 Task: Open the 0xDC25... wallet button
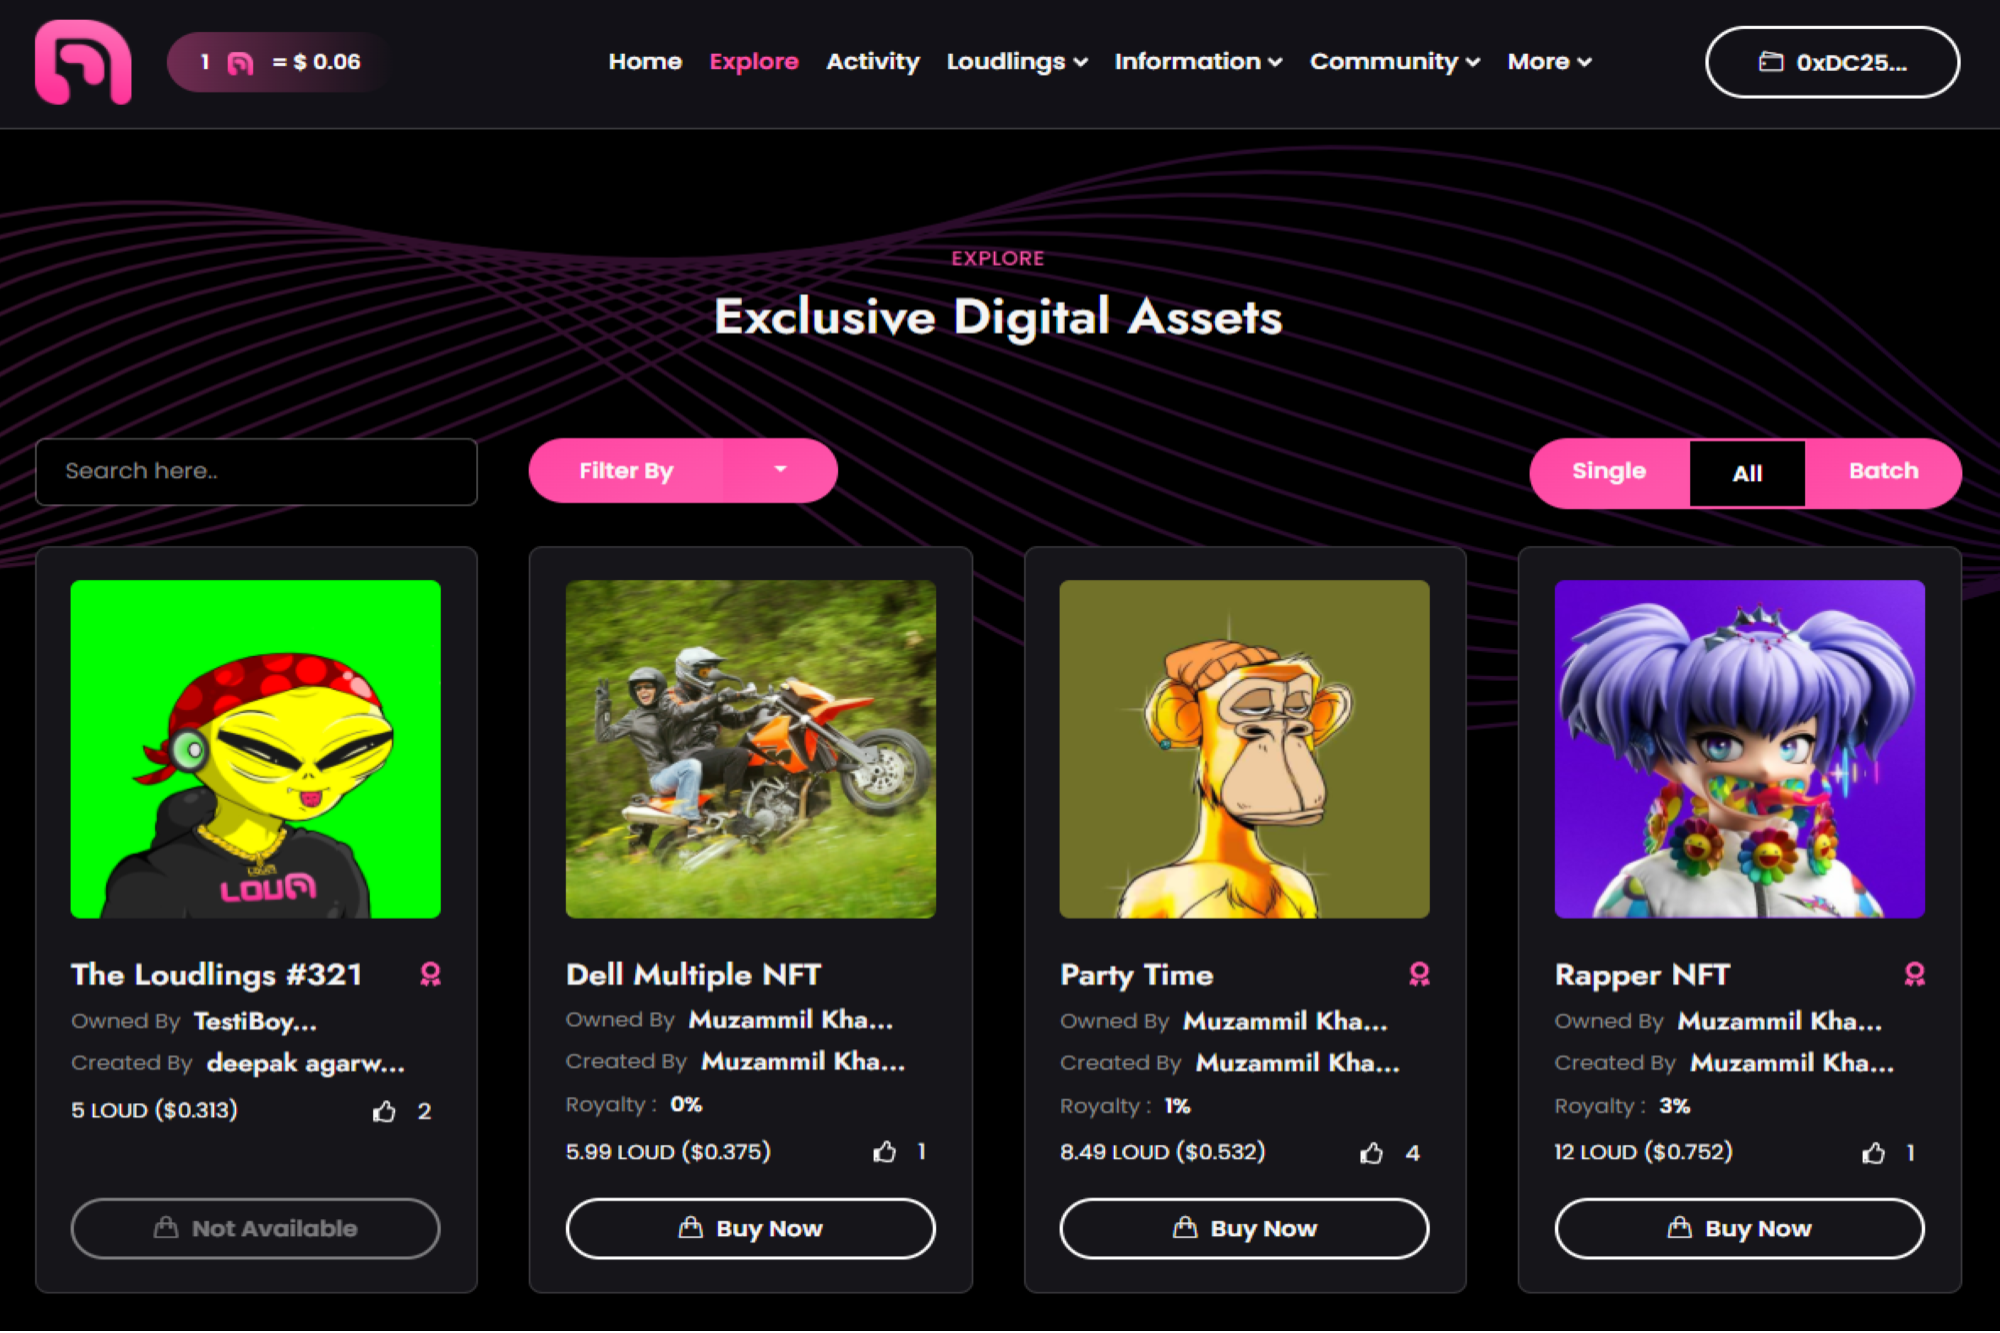tap(1832, 62)
